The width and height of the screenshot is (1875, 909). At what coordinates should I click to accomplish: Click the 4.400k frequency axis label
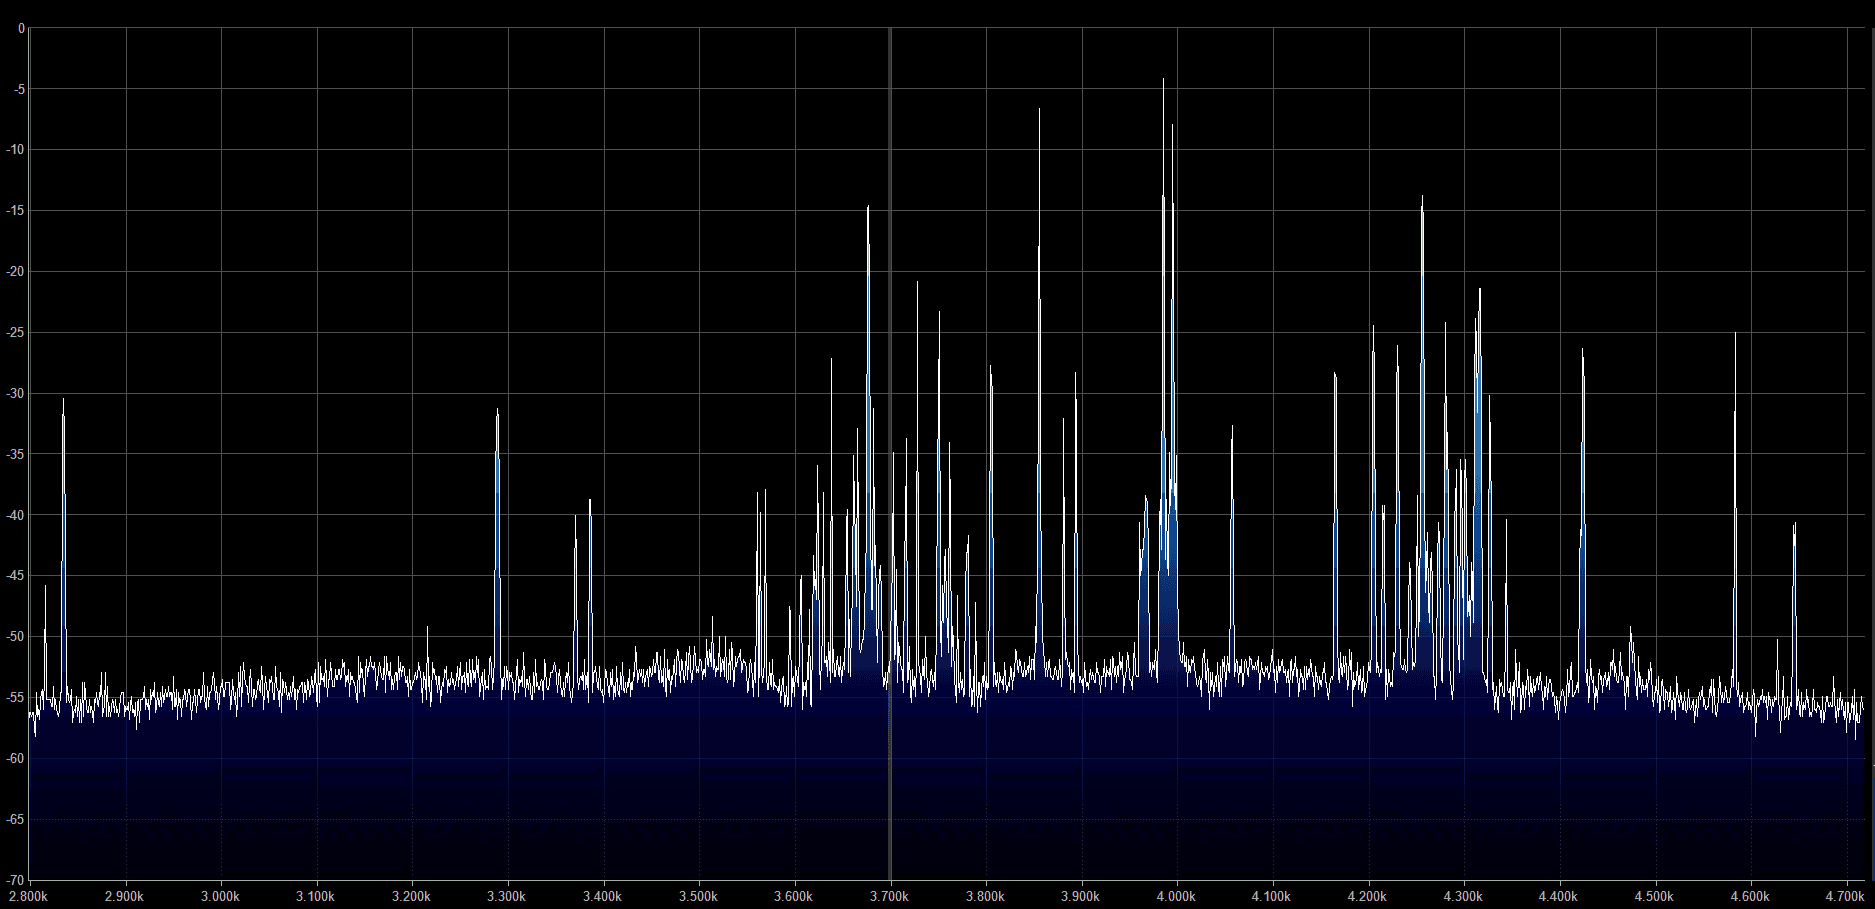(x=1559, y=897)
